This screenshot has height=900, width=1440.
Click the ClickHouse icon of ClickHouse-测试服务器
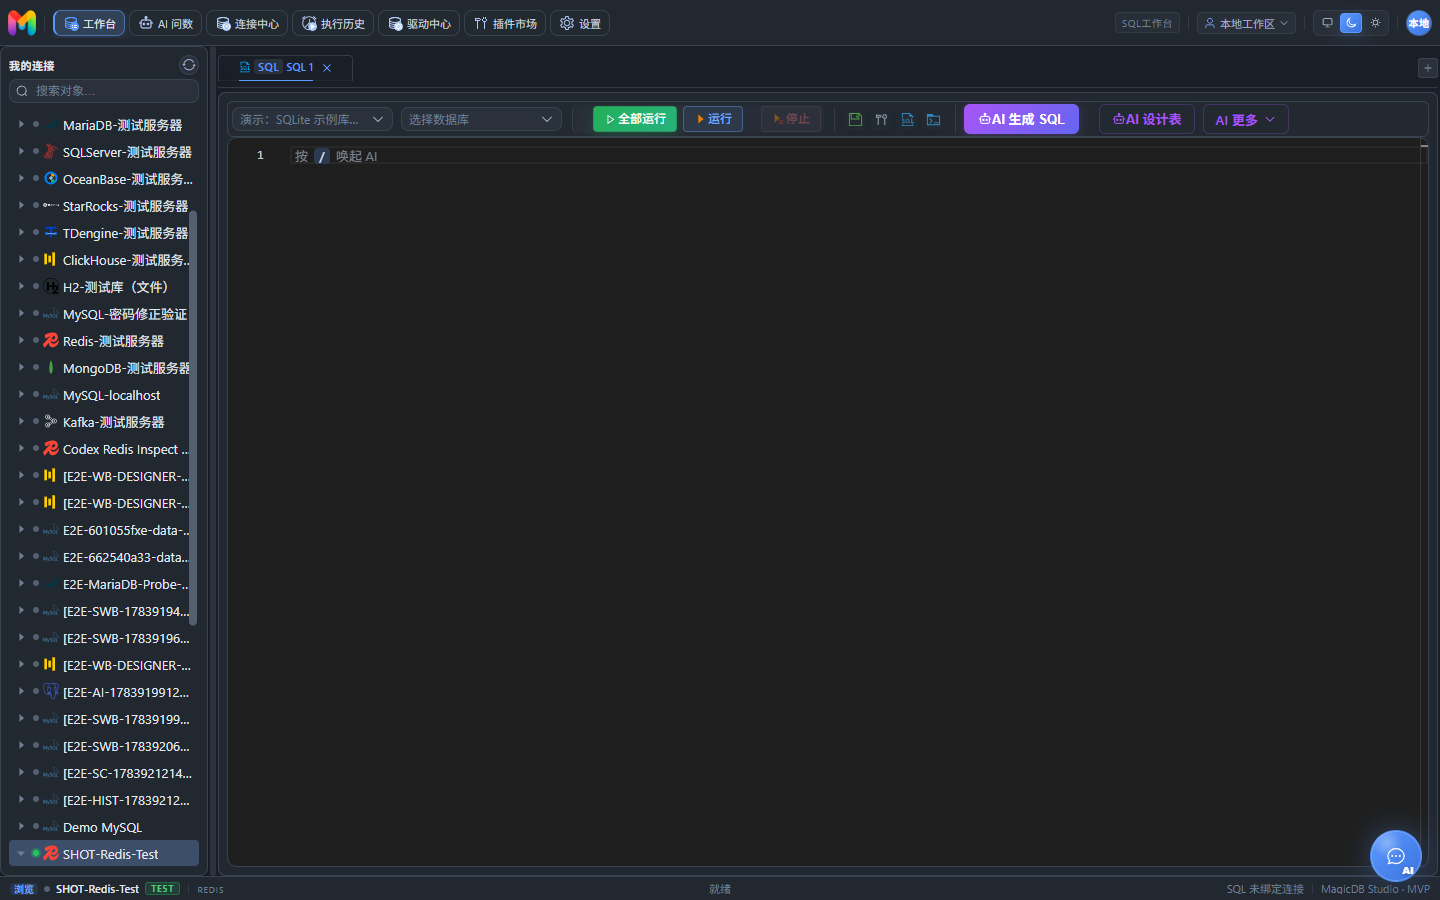coord(50,259)
